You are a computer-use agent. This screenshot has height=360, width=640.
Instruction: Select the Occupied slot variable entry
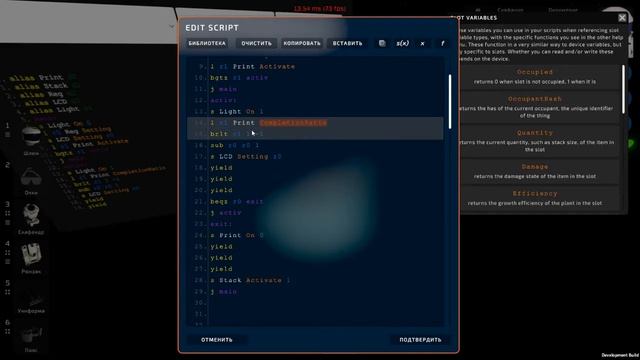pyautogui.click(x=535, y=76)
